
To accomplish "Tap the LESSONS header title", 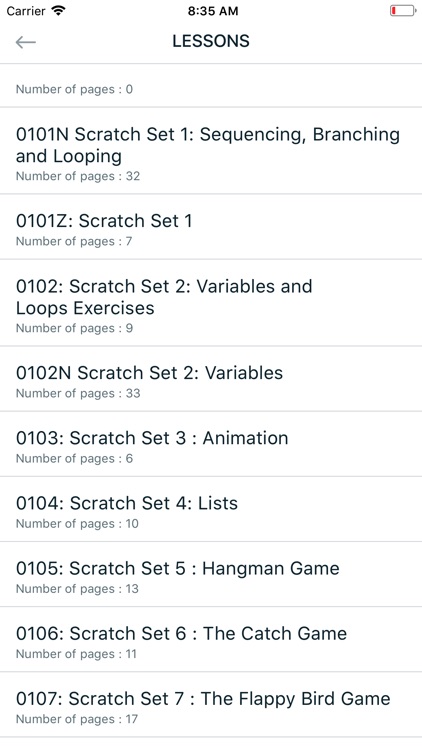I will (211, 41).
